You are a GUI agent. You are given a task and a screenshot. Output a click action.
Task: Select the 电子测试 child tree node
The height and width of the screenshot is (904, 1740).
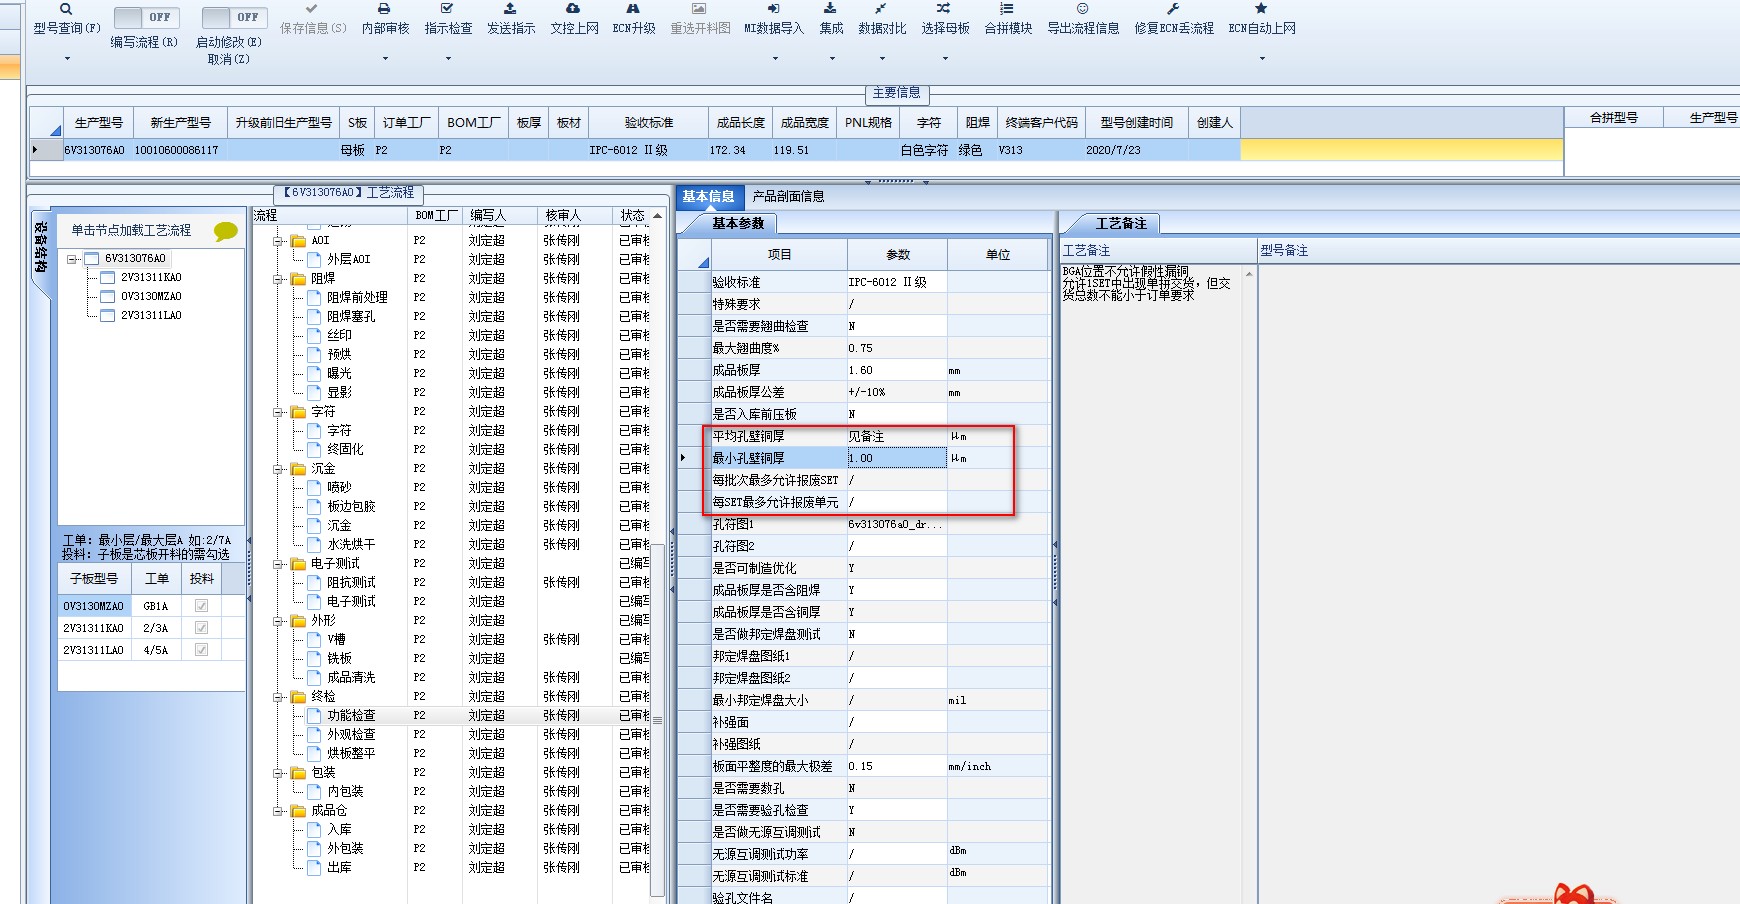(x=351, y=602)
